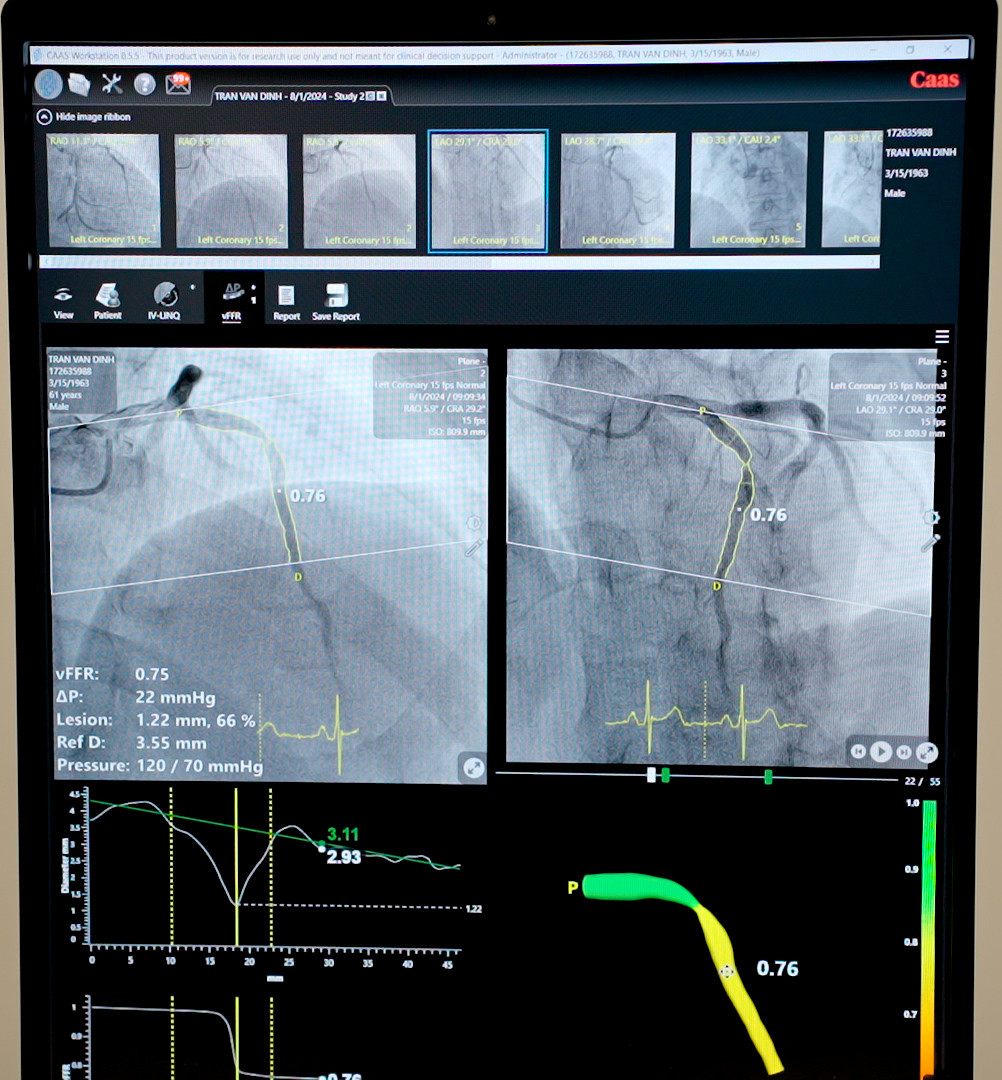Step to the next frame
Screen dimensions: 1002x1080
(x=903, y=751)
